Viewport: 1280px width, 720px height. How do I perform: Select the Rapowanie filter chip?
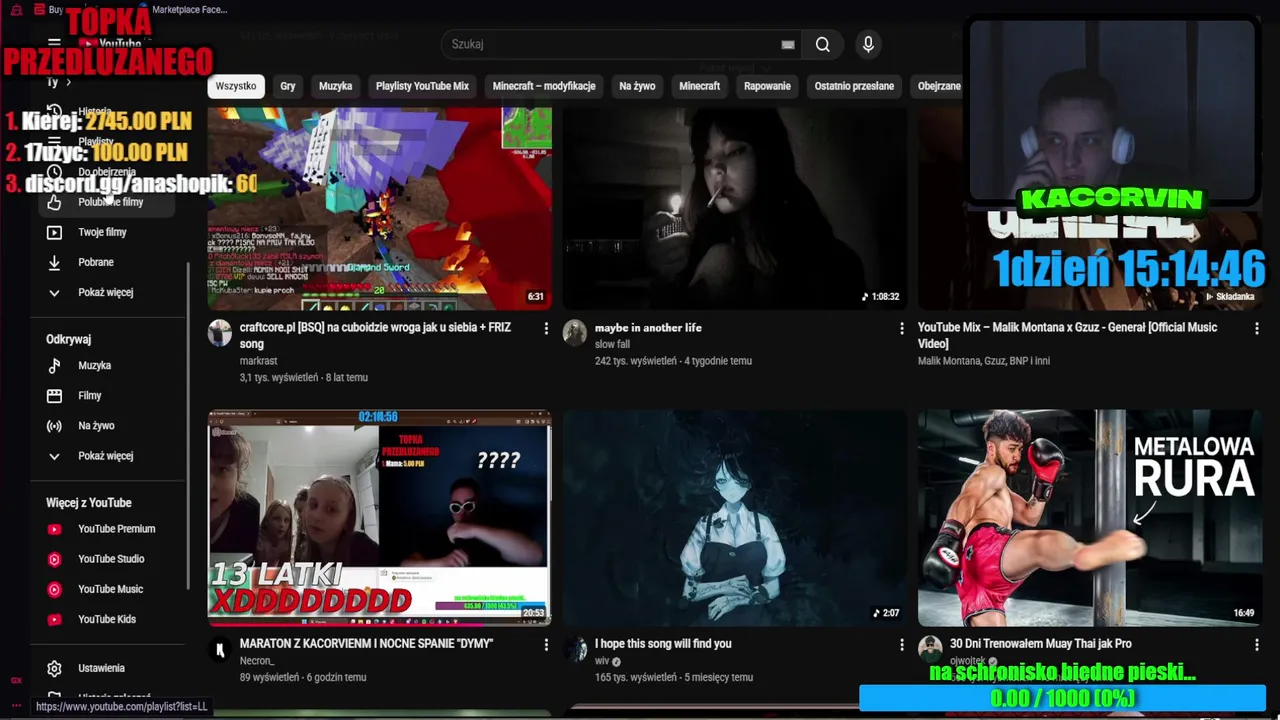[x=767, y=86]
